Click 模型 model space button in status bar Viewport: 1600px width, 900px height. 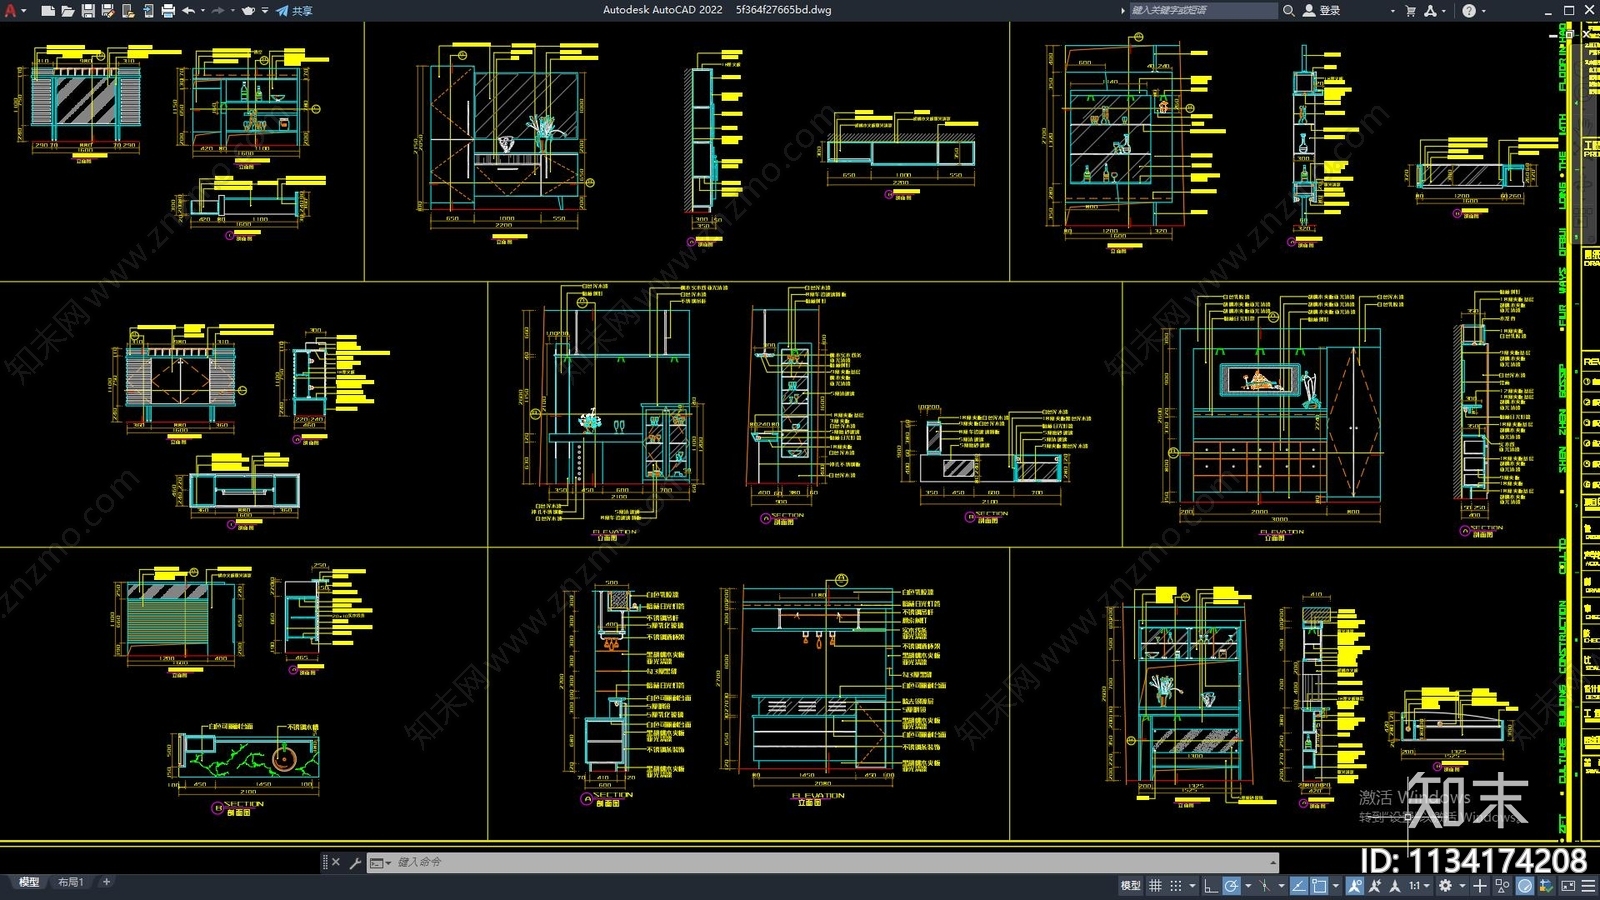1131,886
